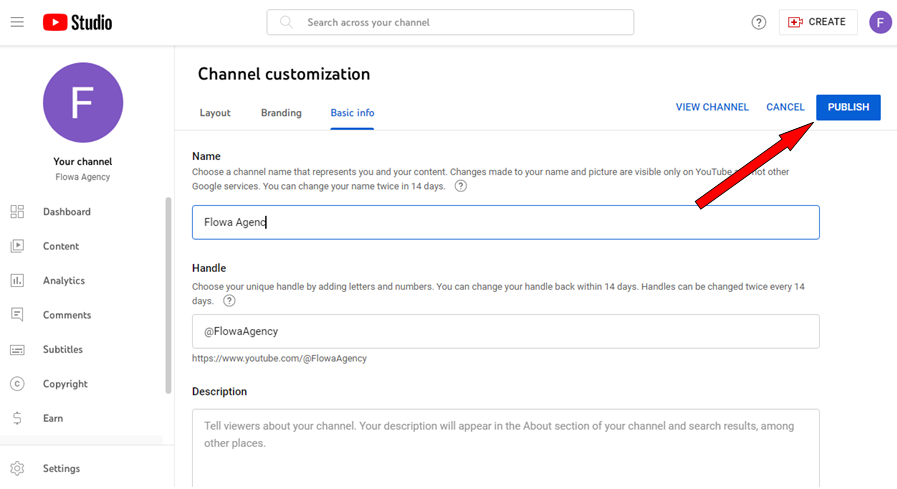
Task: Open Comments section label
Action: [67, 315]
